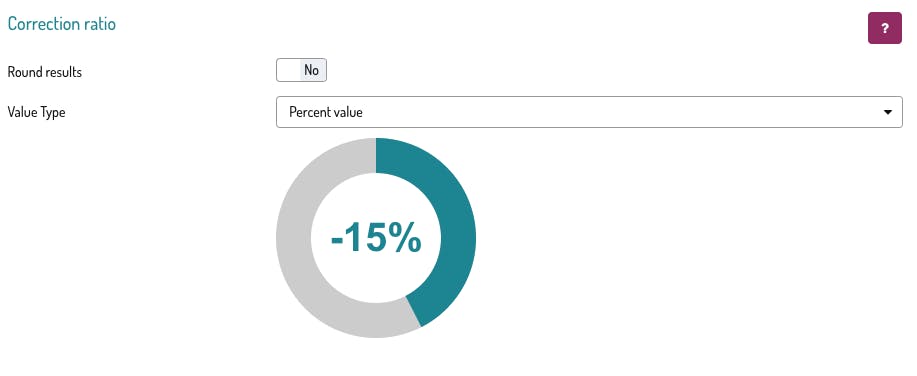
Task: Click the 'No' label on Round results switch
Action: (x=311, y=70)
